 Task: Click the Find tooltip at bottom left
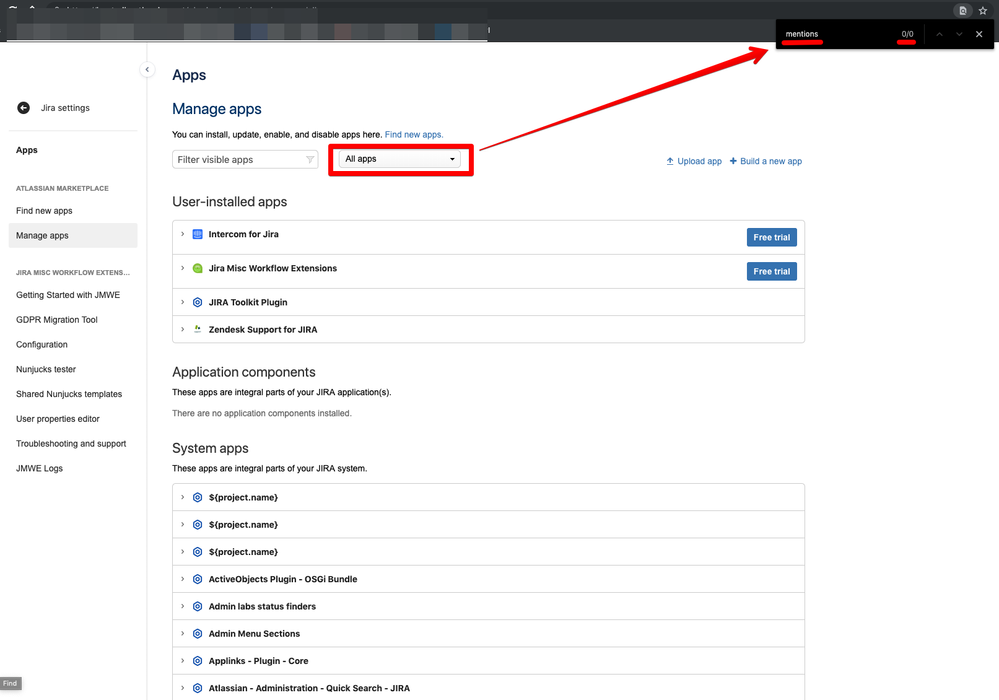[x=11, y=683]
